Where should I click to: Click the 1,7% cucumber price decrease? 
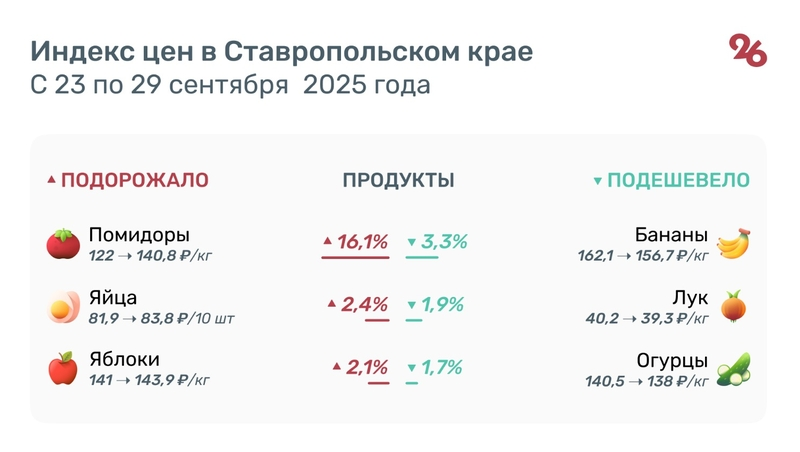[x=441, y=367]
